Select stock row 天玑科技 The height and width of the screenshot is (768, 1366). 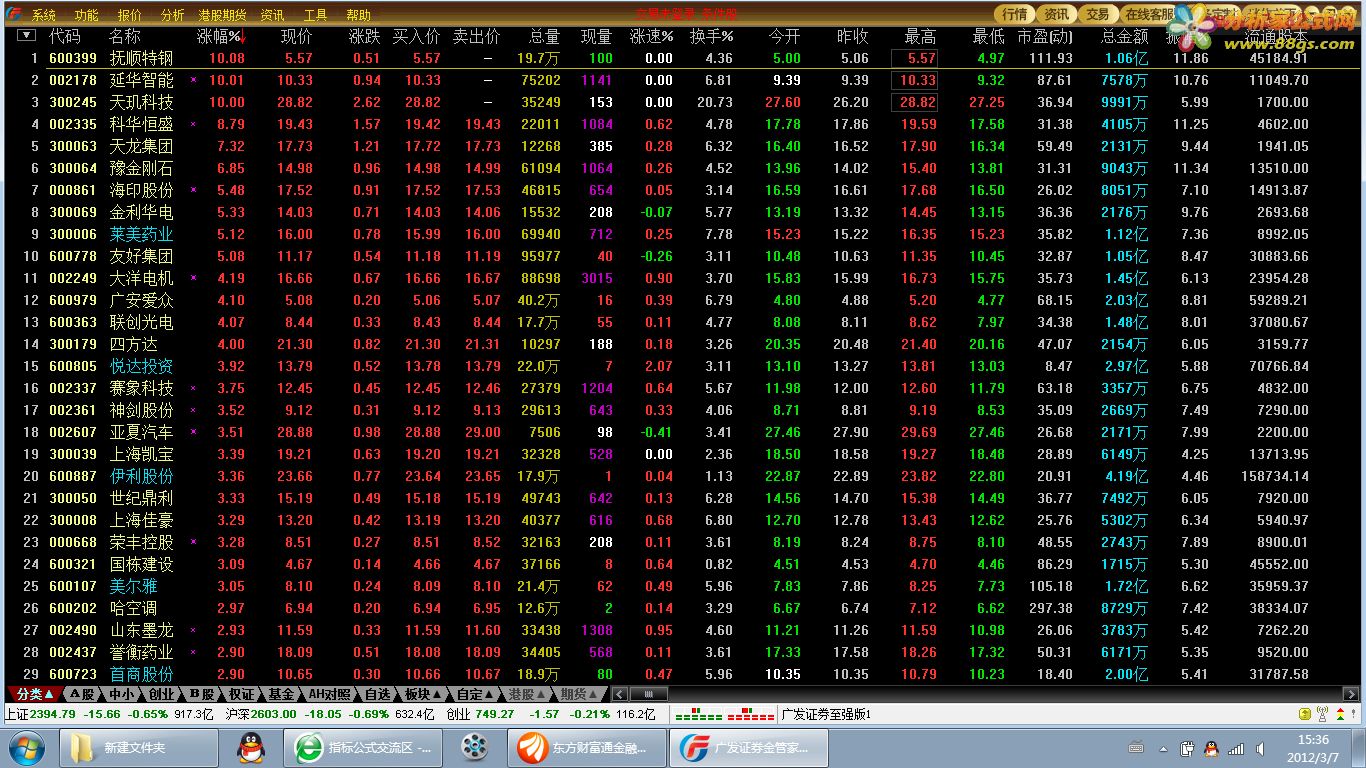tap(683, 102)
